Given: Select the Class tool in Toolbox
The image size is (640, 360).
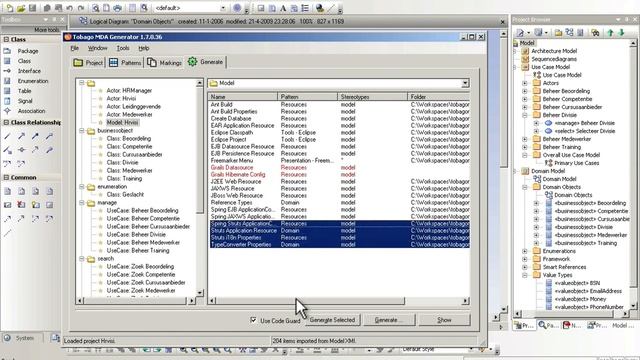Looking at the screenshot, I should [24, 61].
